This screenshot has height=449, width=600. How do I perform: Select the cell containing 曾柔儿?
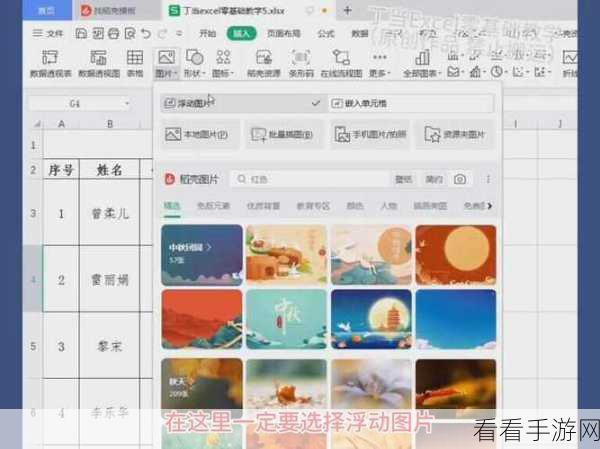coord(110,213)
